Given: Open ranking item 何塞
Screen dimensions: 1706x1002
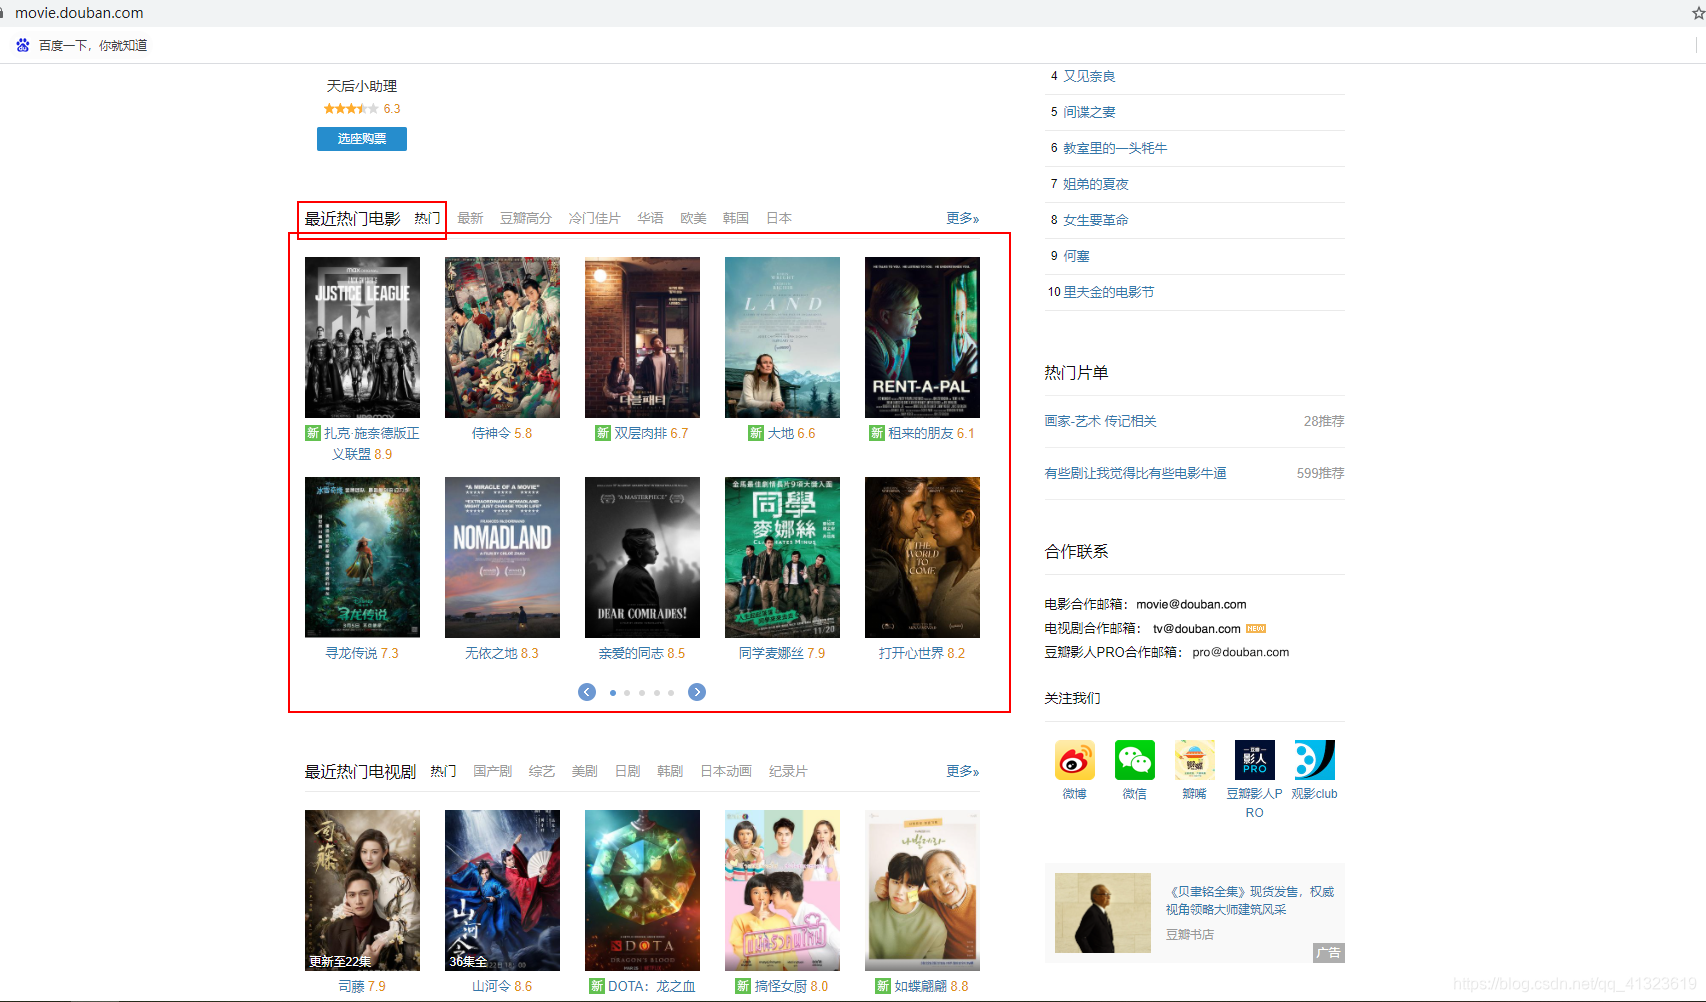Looking at the screenshot, I should tap(1076, 256).
